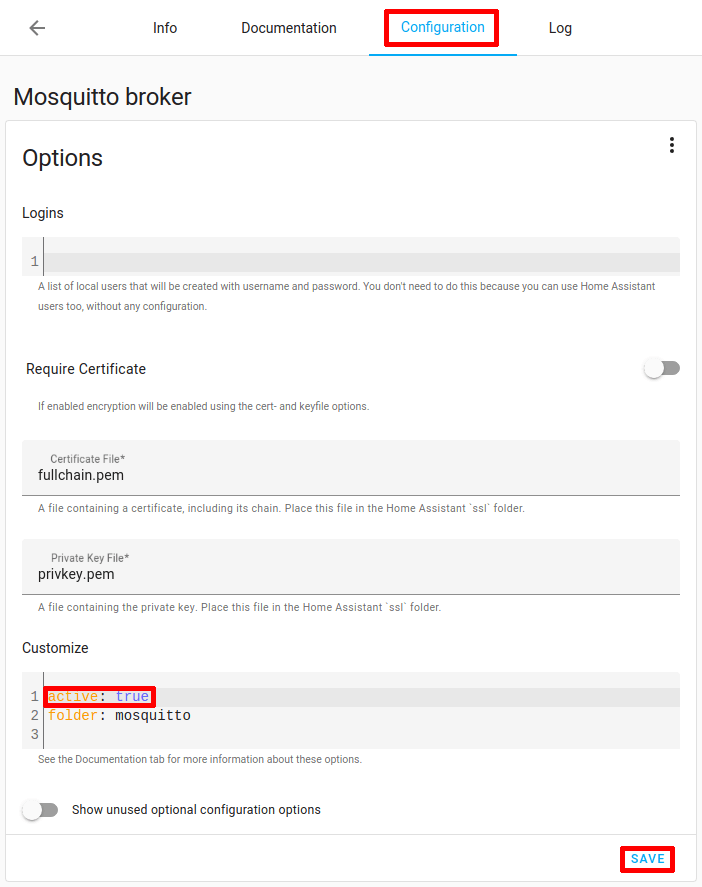
Task: Switch to the Info tab
Action: pyautogui.click(x=164, y=28)
